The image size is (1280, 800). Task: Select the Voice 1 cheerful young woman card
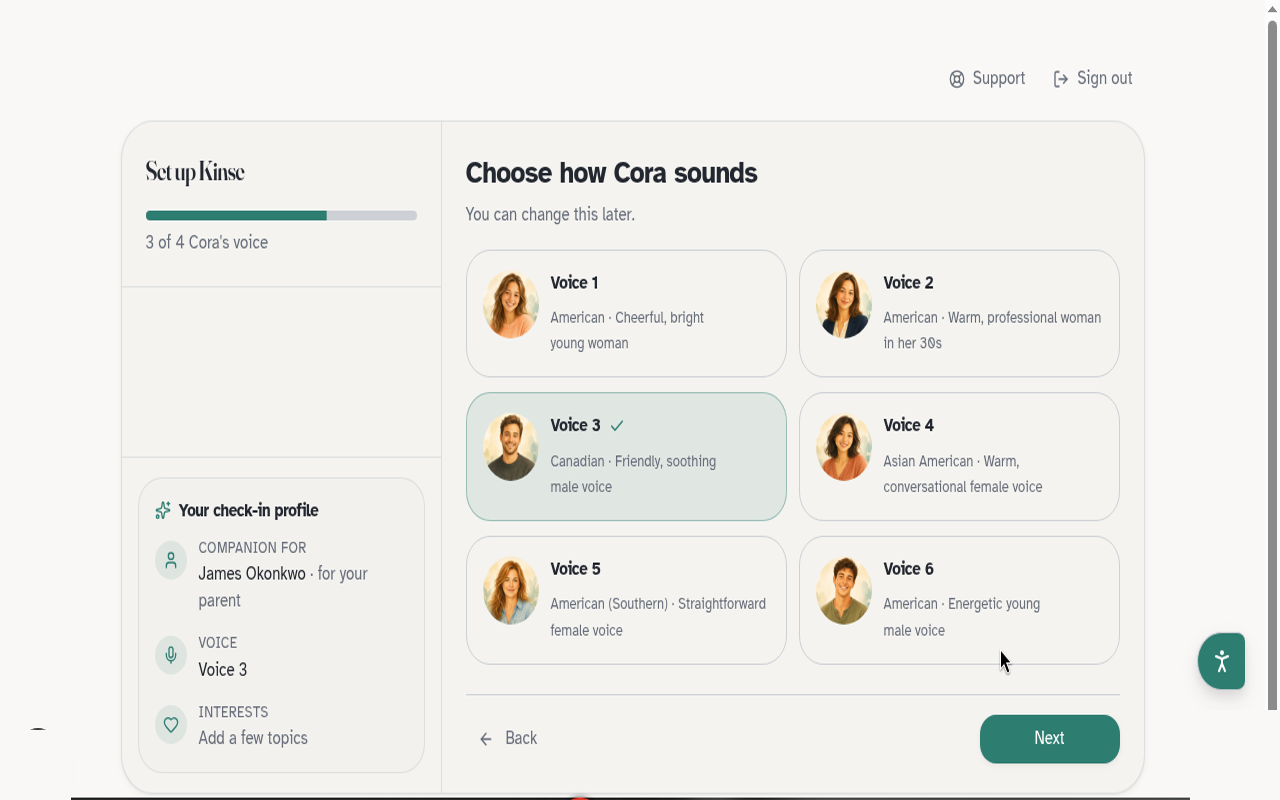(x=626, y=313)
